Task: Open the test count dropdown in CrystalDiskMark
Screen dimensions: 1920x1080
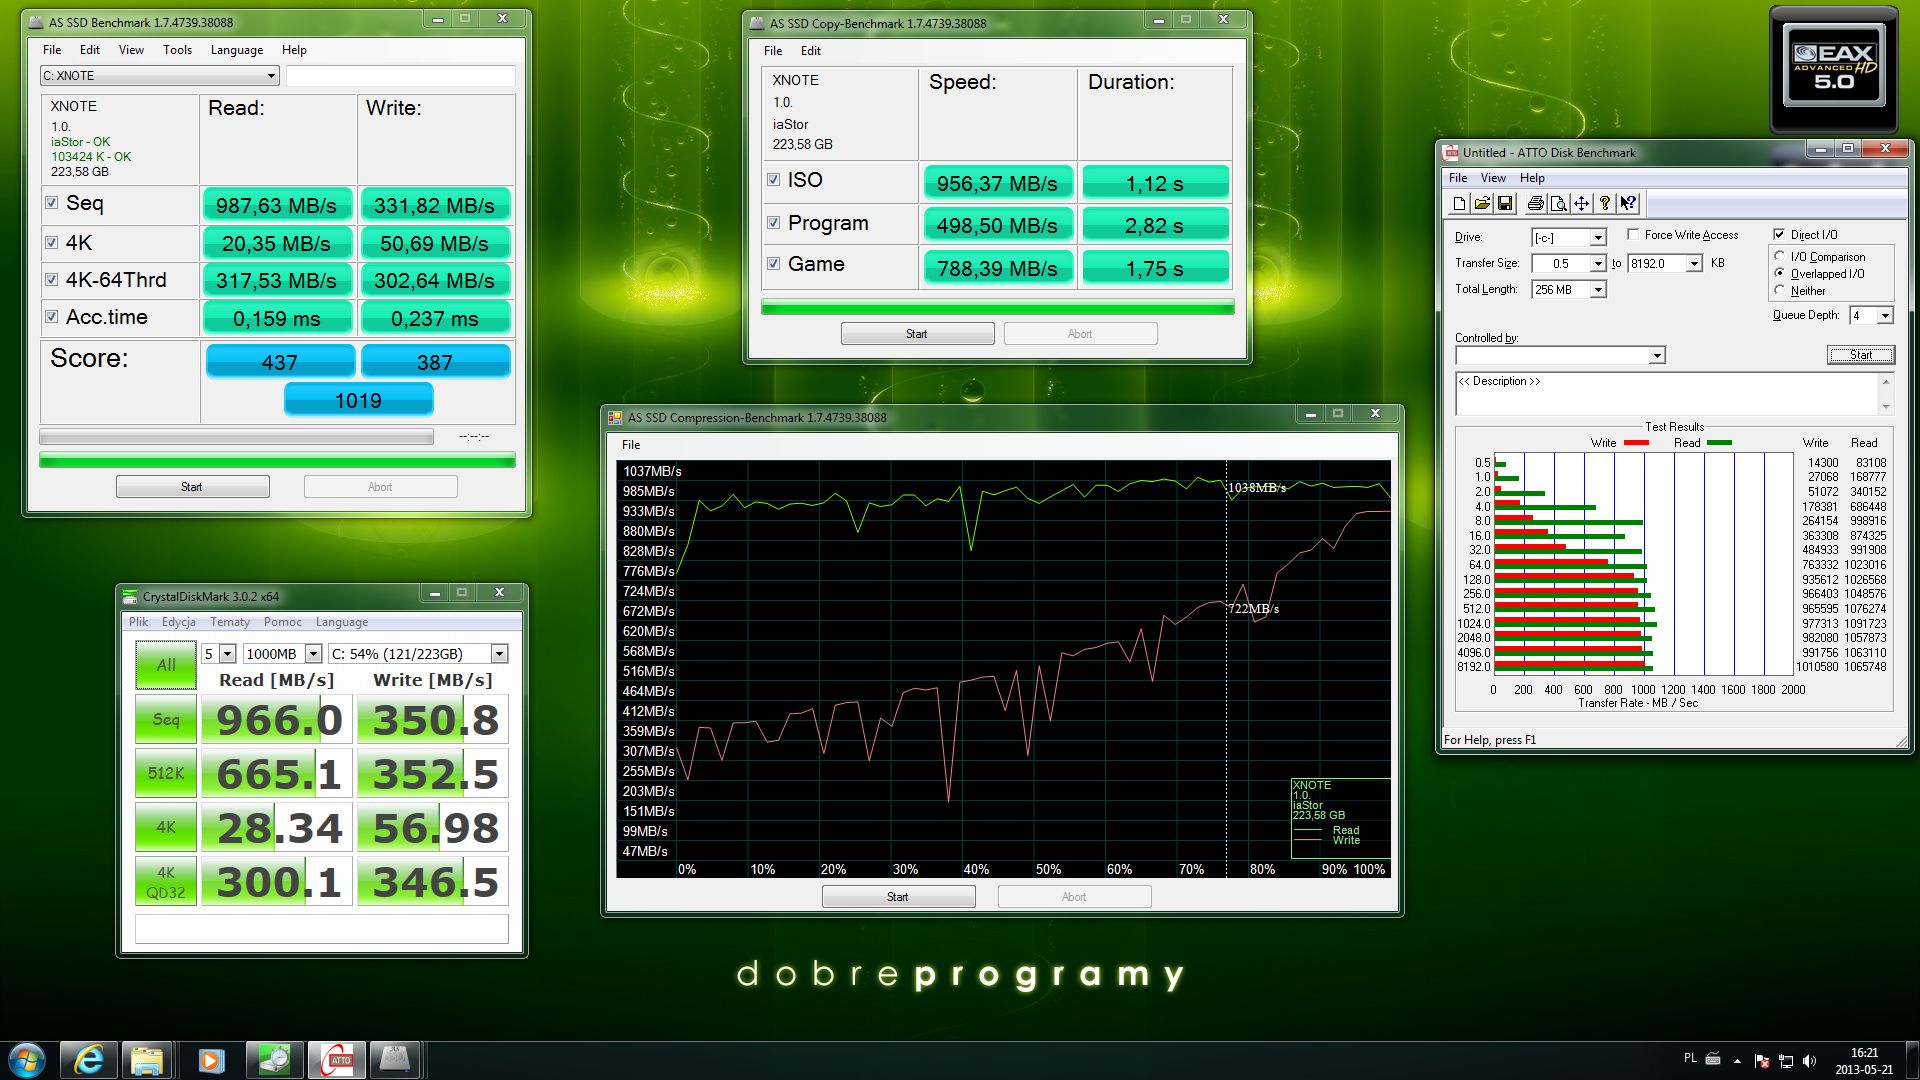Action: pyautogui.click(x=218, y=654)
